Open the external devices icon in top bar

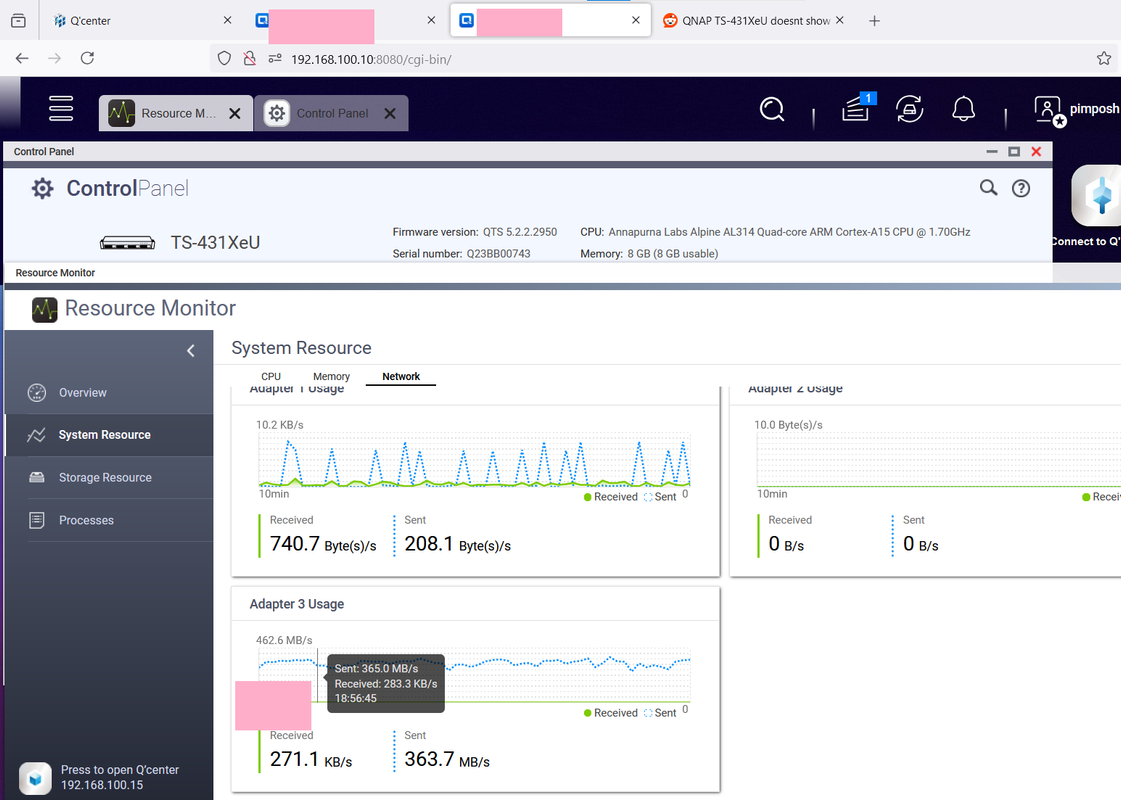pyautogui.click(x=909, y=109)
